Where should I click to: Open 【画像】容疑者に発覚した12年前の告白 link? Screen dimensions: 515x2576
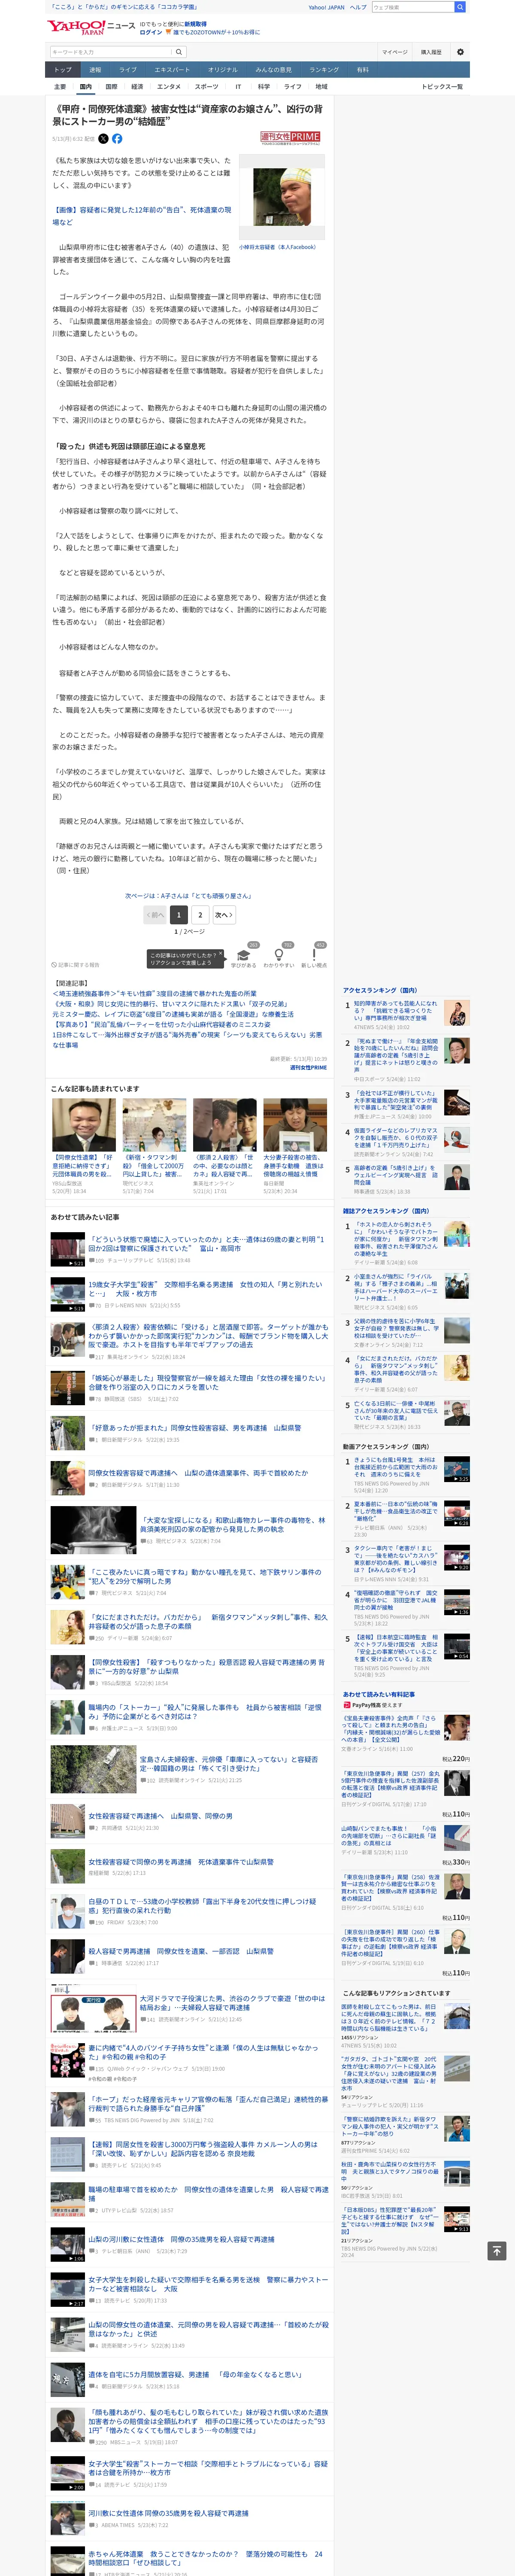click(x=142, y=216)
